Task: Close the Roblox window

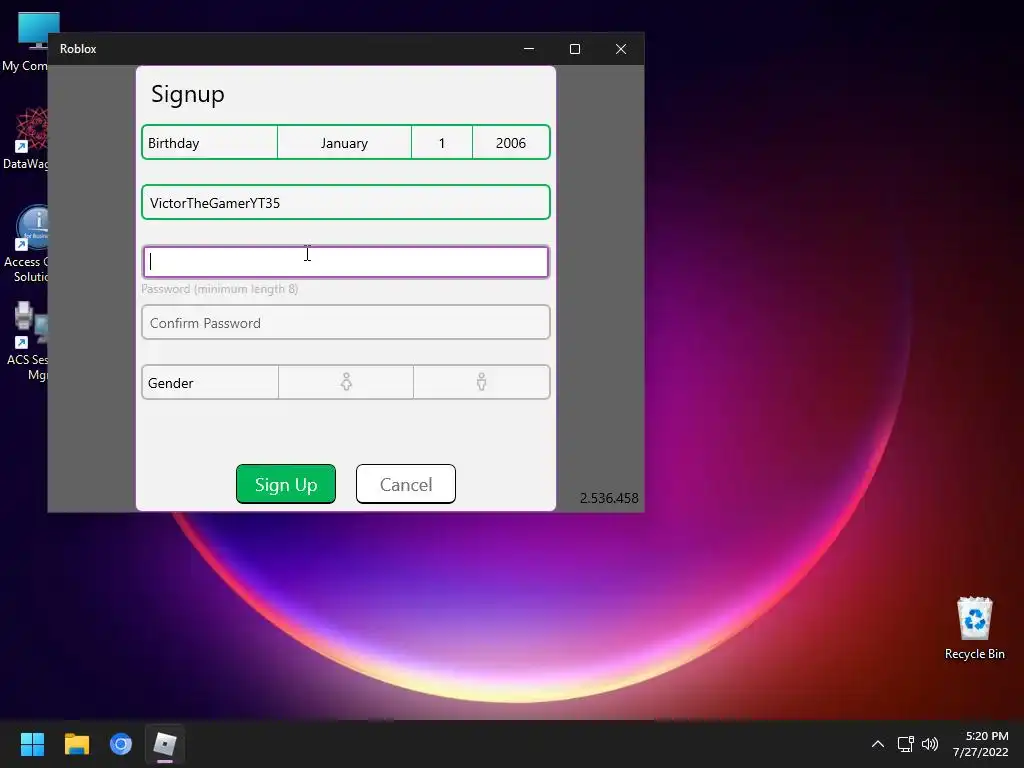Action: [621, 49]
